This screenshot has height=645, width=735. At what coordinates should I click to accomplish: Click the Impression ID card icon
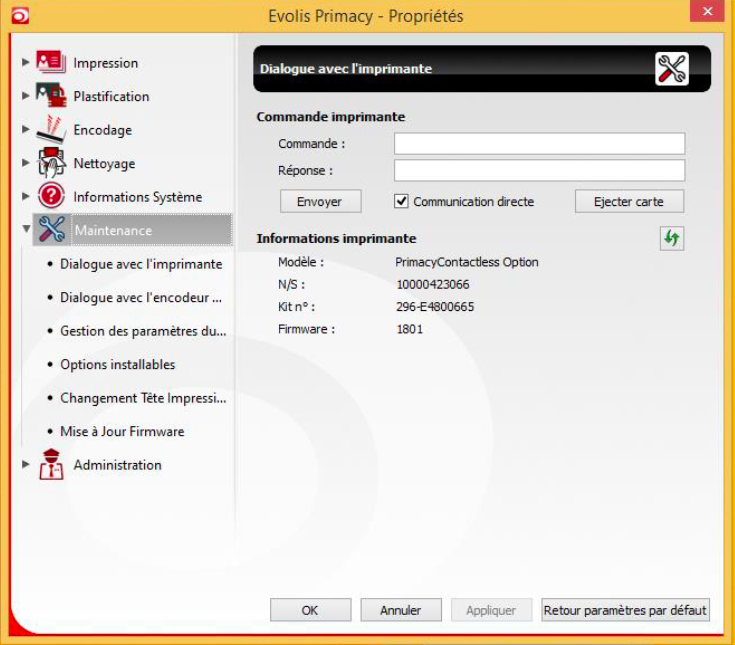[x=51, y=62]
